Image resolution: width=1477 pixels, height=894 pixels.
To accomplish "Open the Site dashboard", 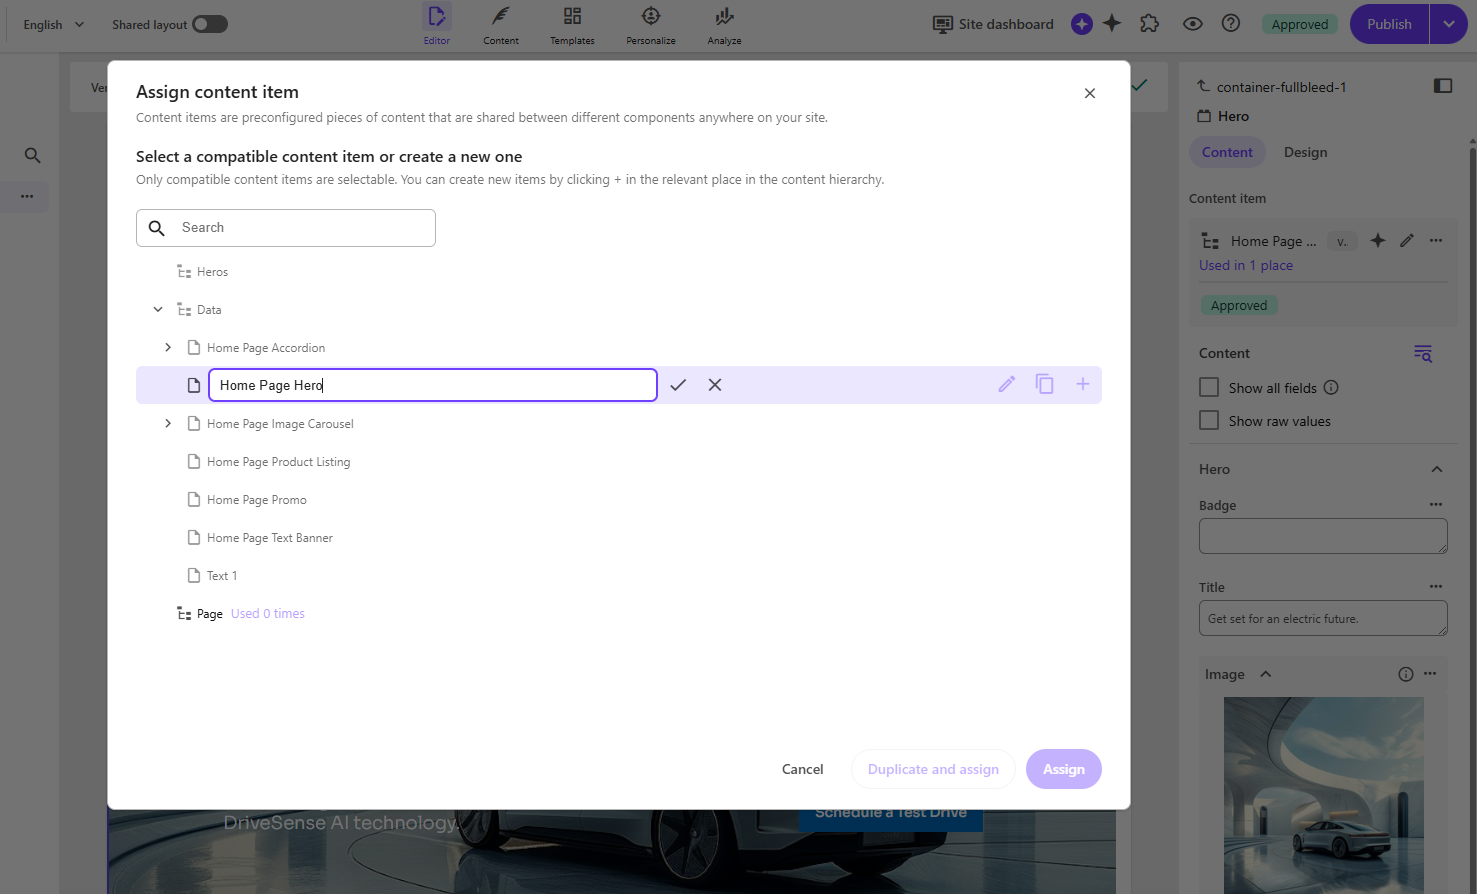I will click(992, 24).
